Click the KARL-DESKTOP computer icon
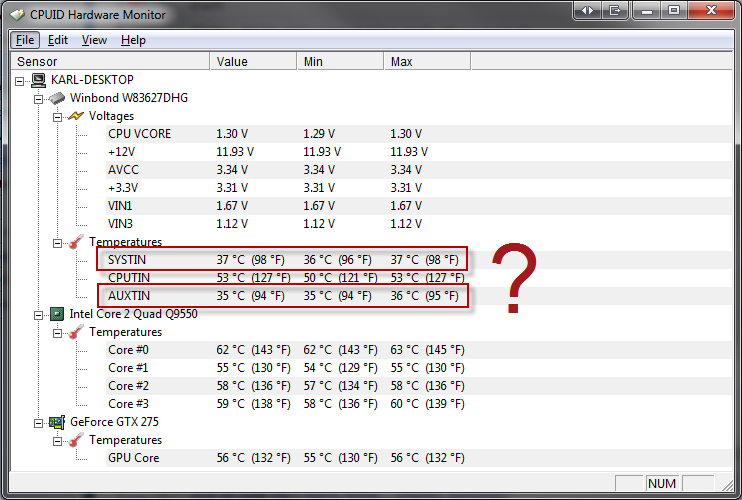The image size is (742, 500). 39,80
